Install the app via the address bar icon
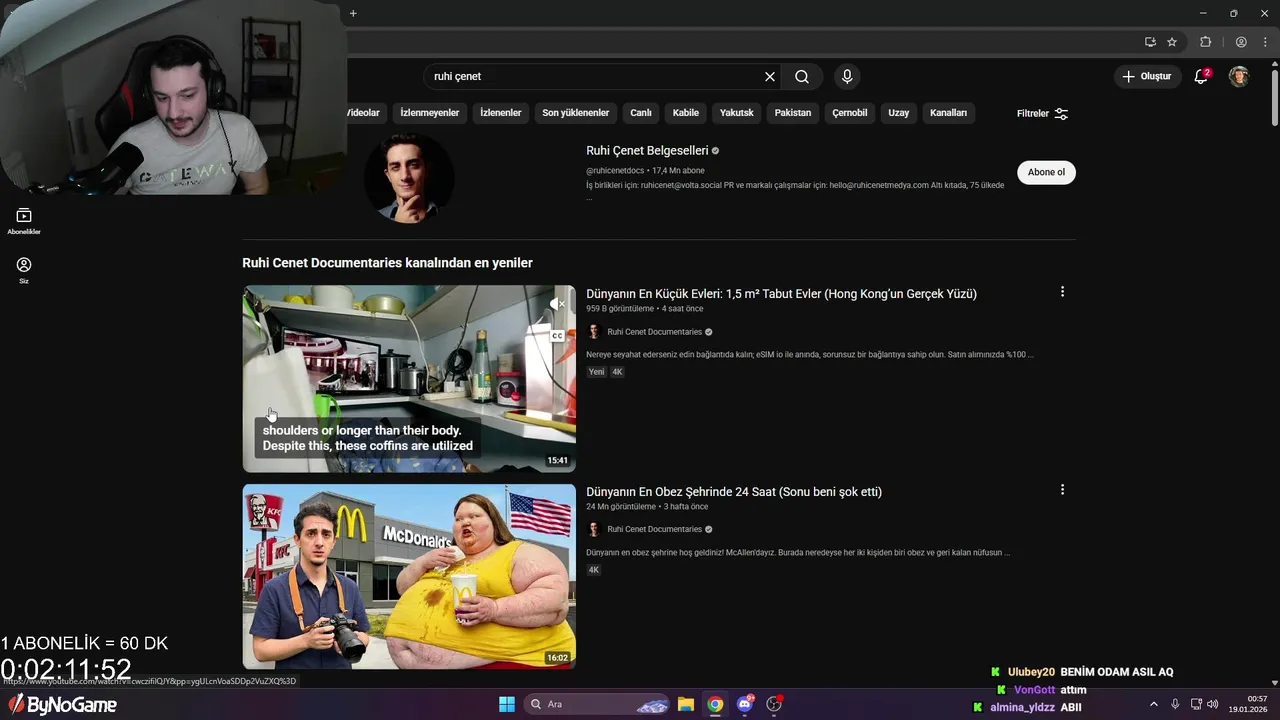1280x720 pixels. pos(1150,42)
